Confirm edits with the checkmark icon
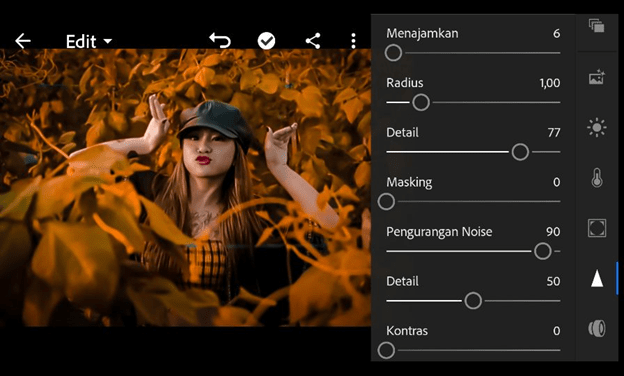 pos(266,41)
